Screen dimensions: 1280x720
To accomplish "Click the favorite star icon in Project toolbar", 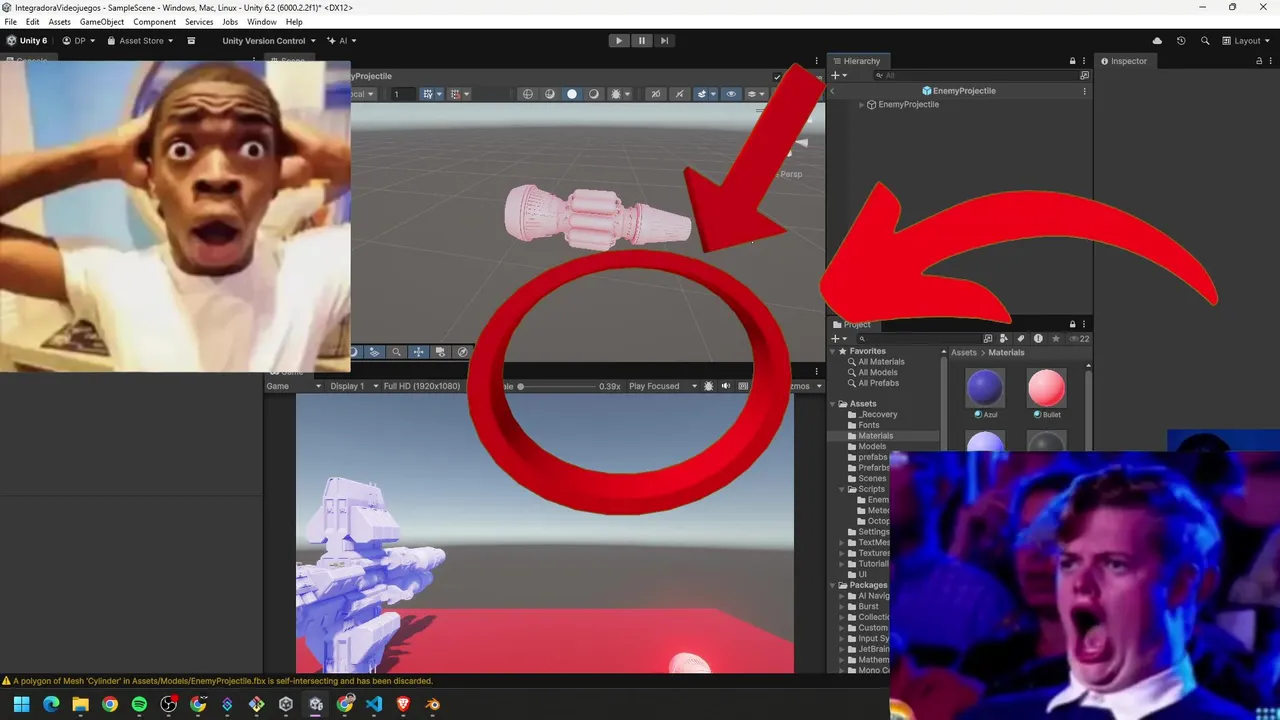I will (1055, 339).
